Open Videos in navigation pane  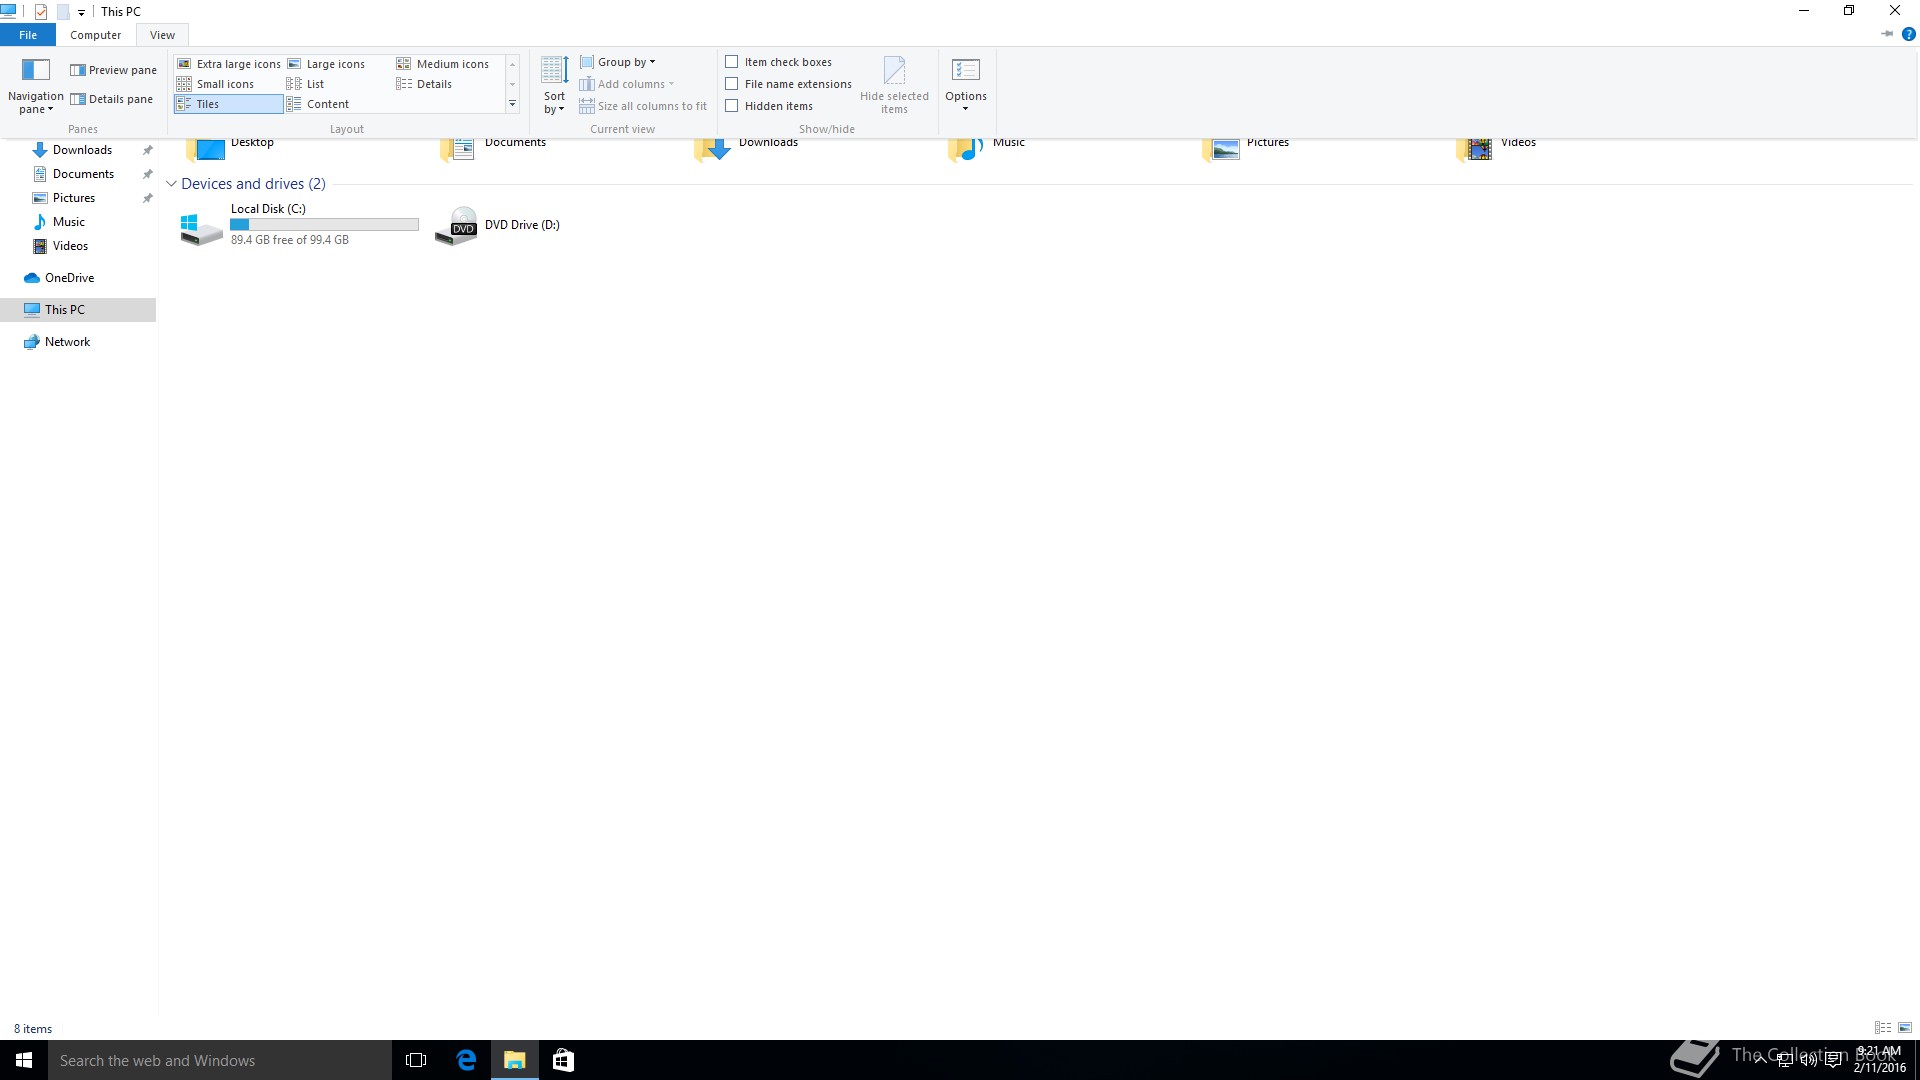(70, 246)
